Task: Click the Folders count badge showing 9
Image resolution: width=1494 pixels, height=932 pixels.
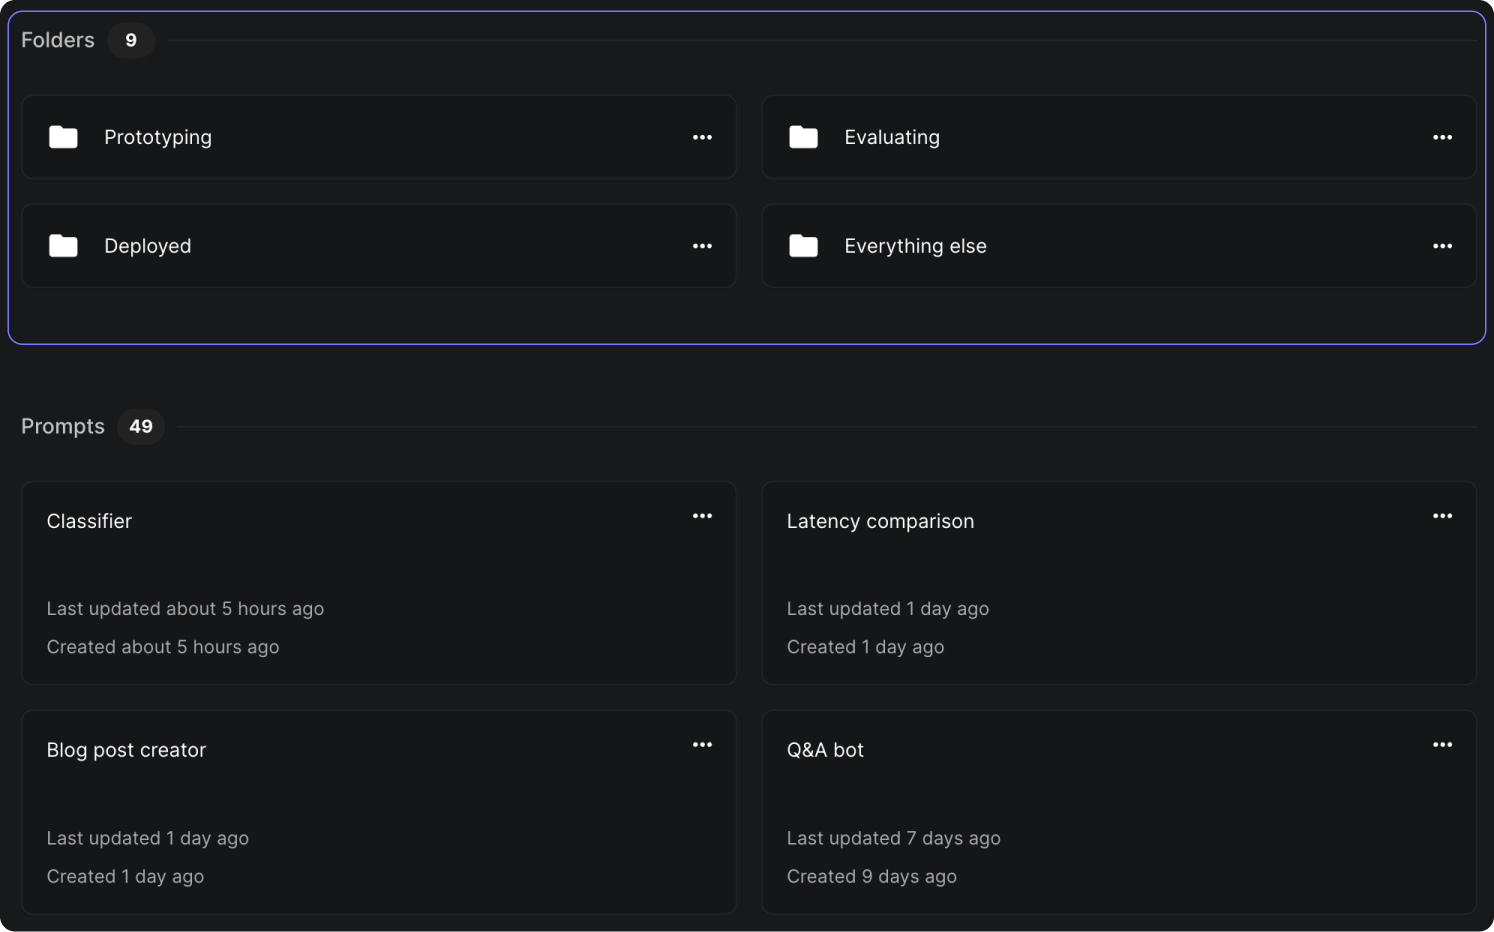Action: (x=131, y=40)
